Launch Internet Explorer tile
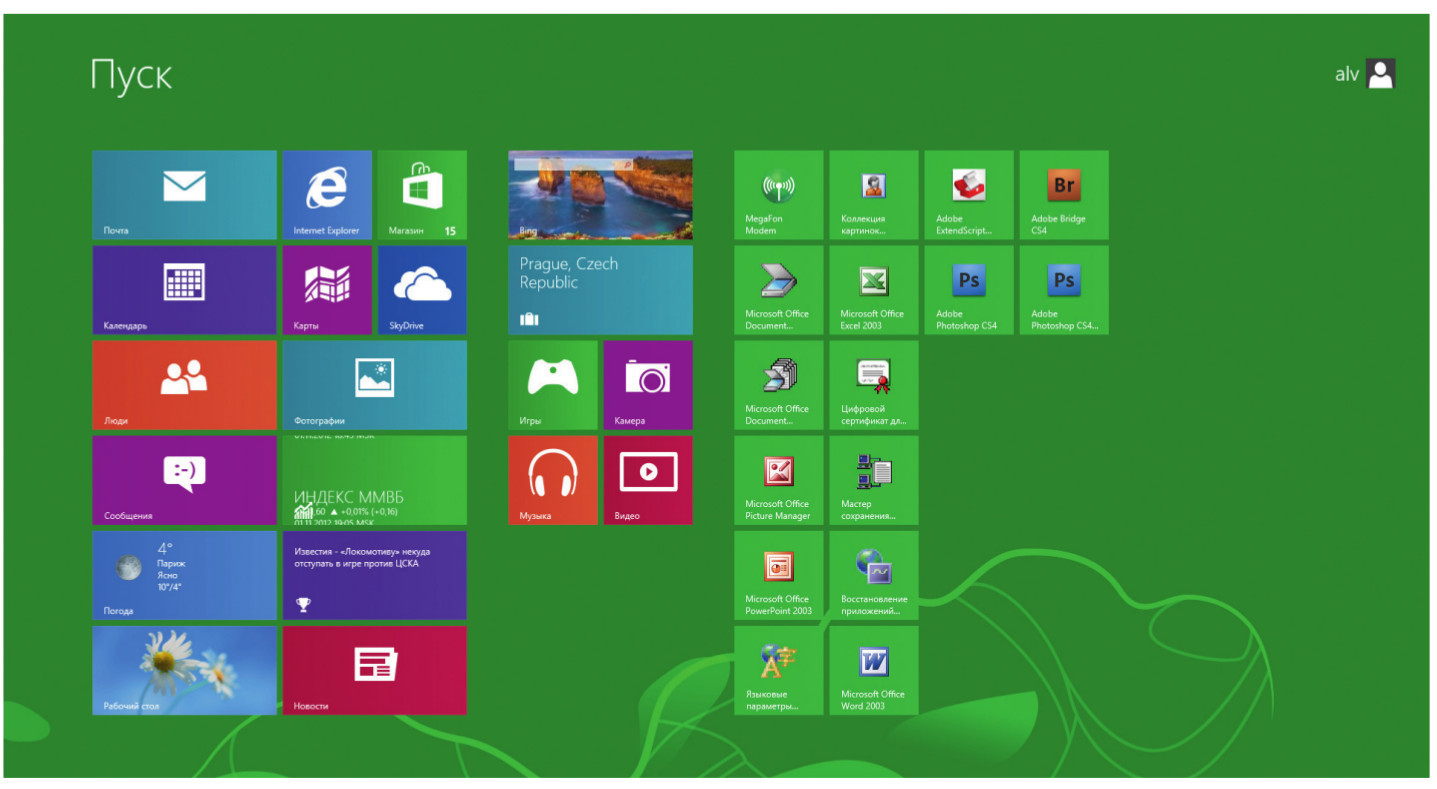This screenshot has width=1437, height=789. 326,195
